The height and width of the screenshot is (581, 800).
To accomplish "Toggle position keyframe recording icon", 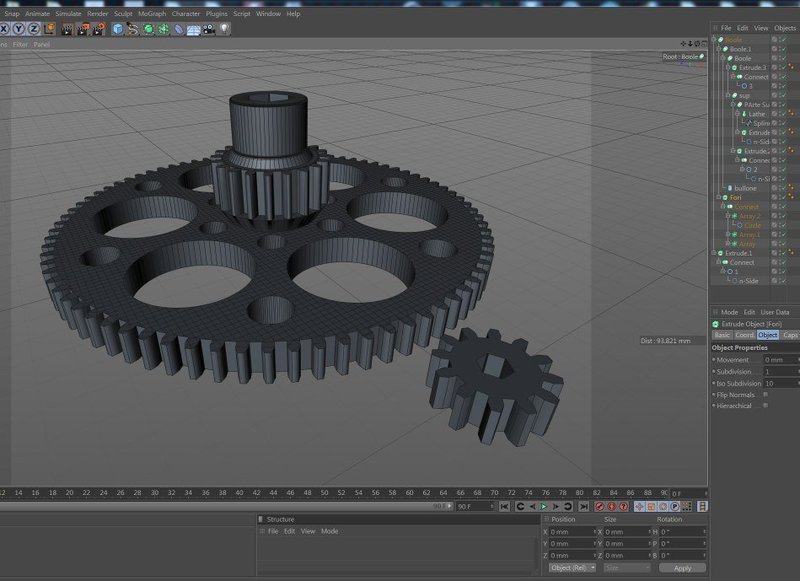I will (x=639, y=507).
